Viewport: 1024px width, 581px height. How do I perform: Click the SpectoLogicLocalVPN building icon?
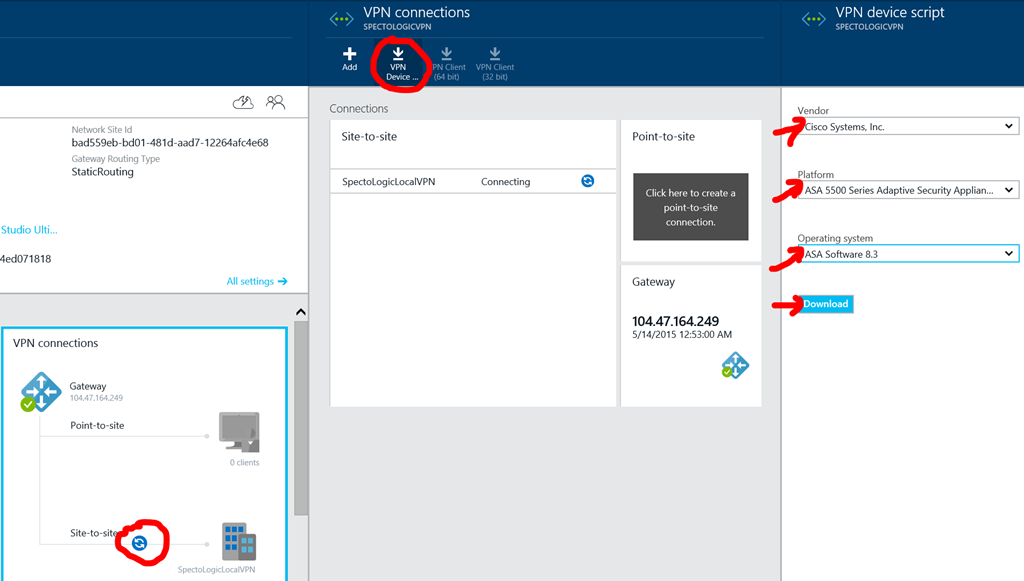click(x=239, y=541)
